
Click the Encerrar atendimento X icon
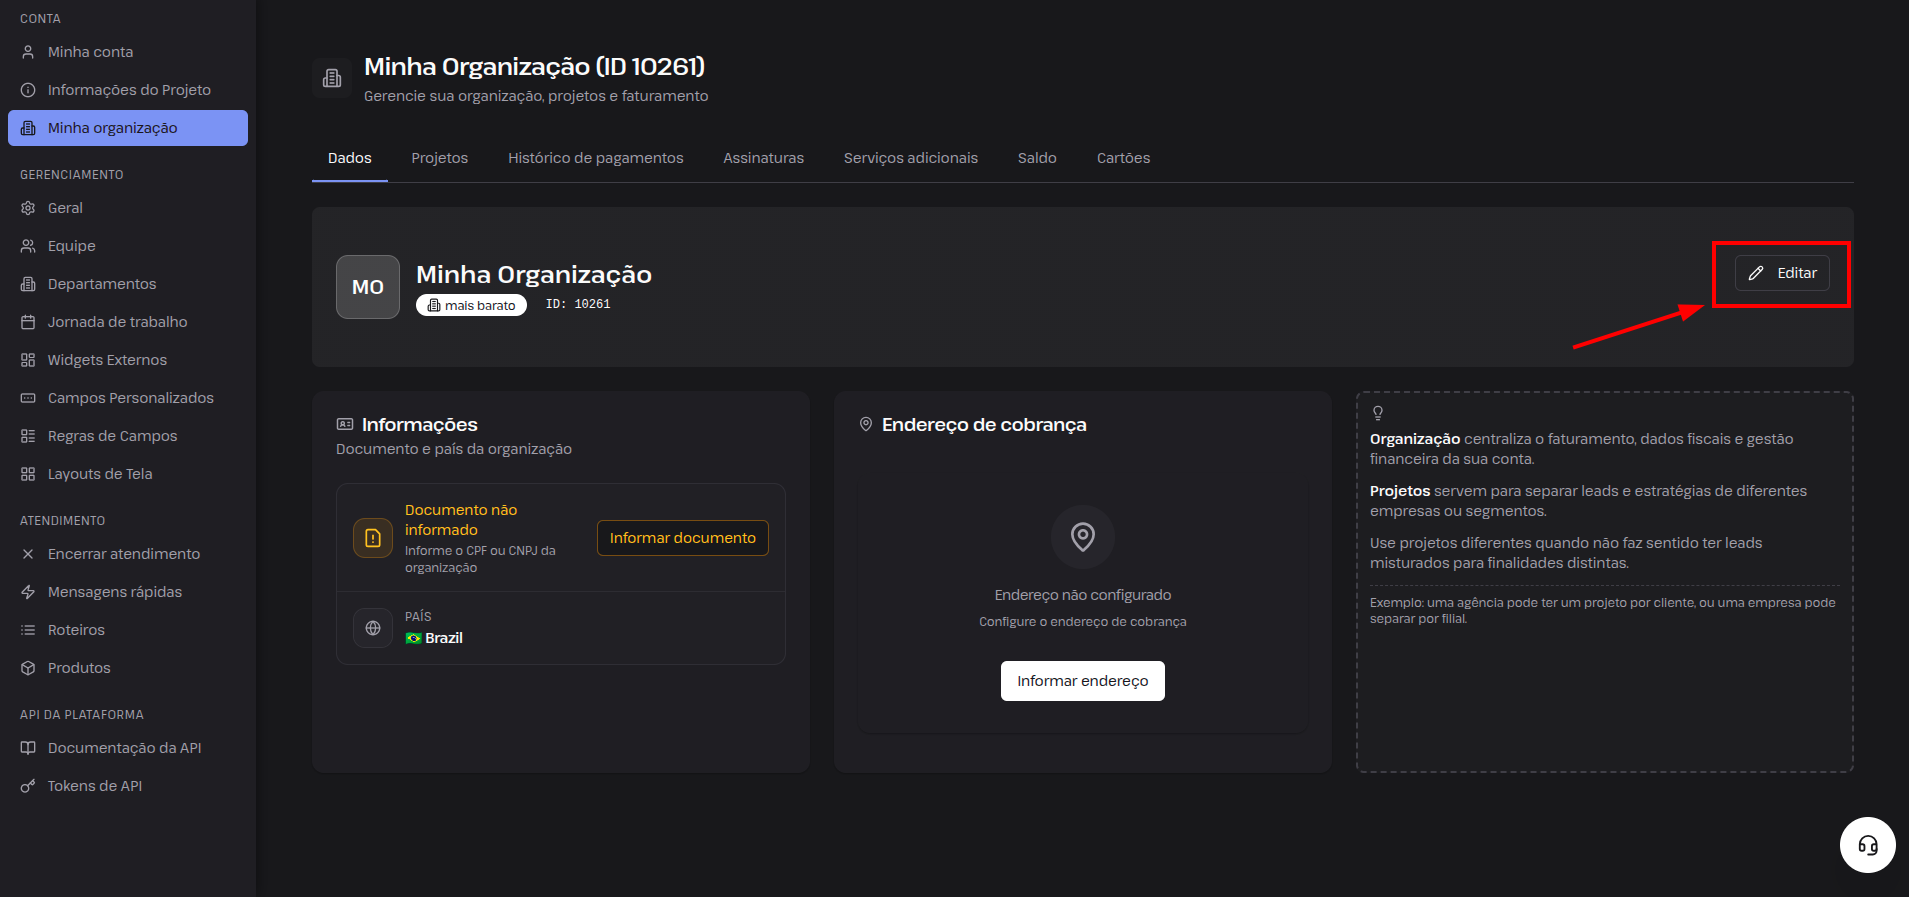tap(28, 554)
